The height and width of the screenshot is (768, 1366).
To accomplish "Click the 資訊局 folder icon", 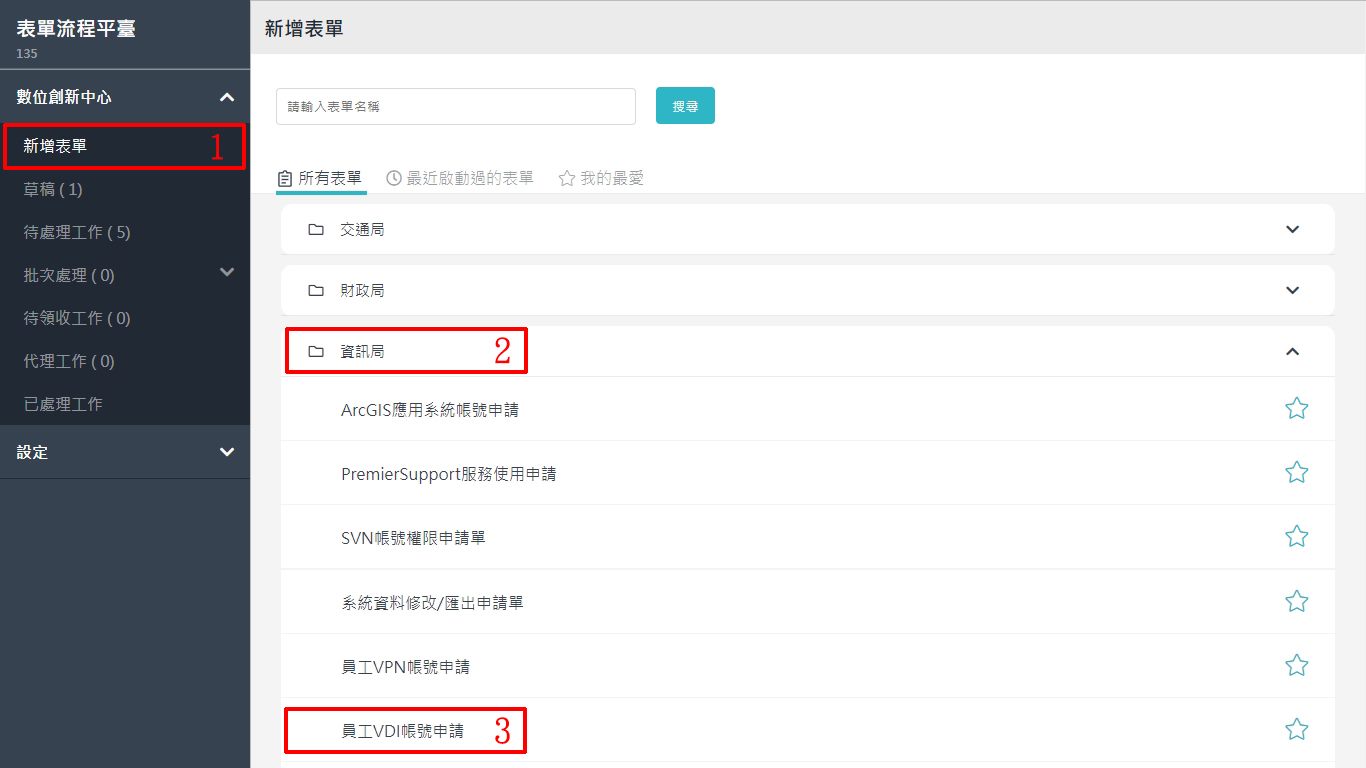I will [x=316, y=351].
